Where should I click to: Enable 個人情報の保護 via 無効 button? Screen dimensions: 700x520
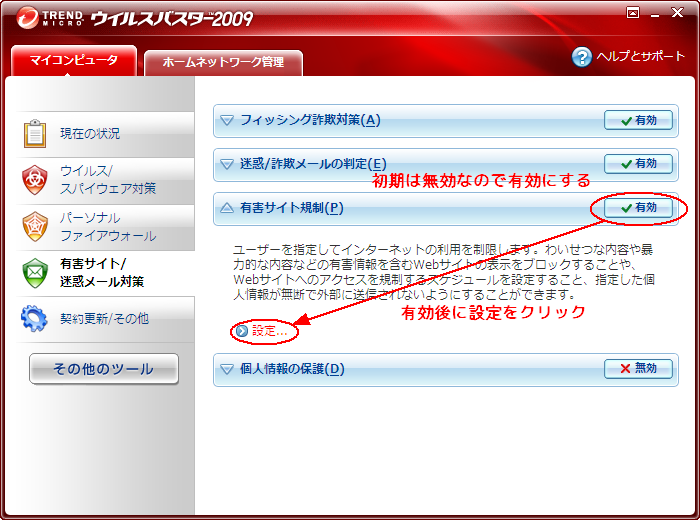click(638, 369)
